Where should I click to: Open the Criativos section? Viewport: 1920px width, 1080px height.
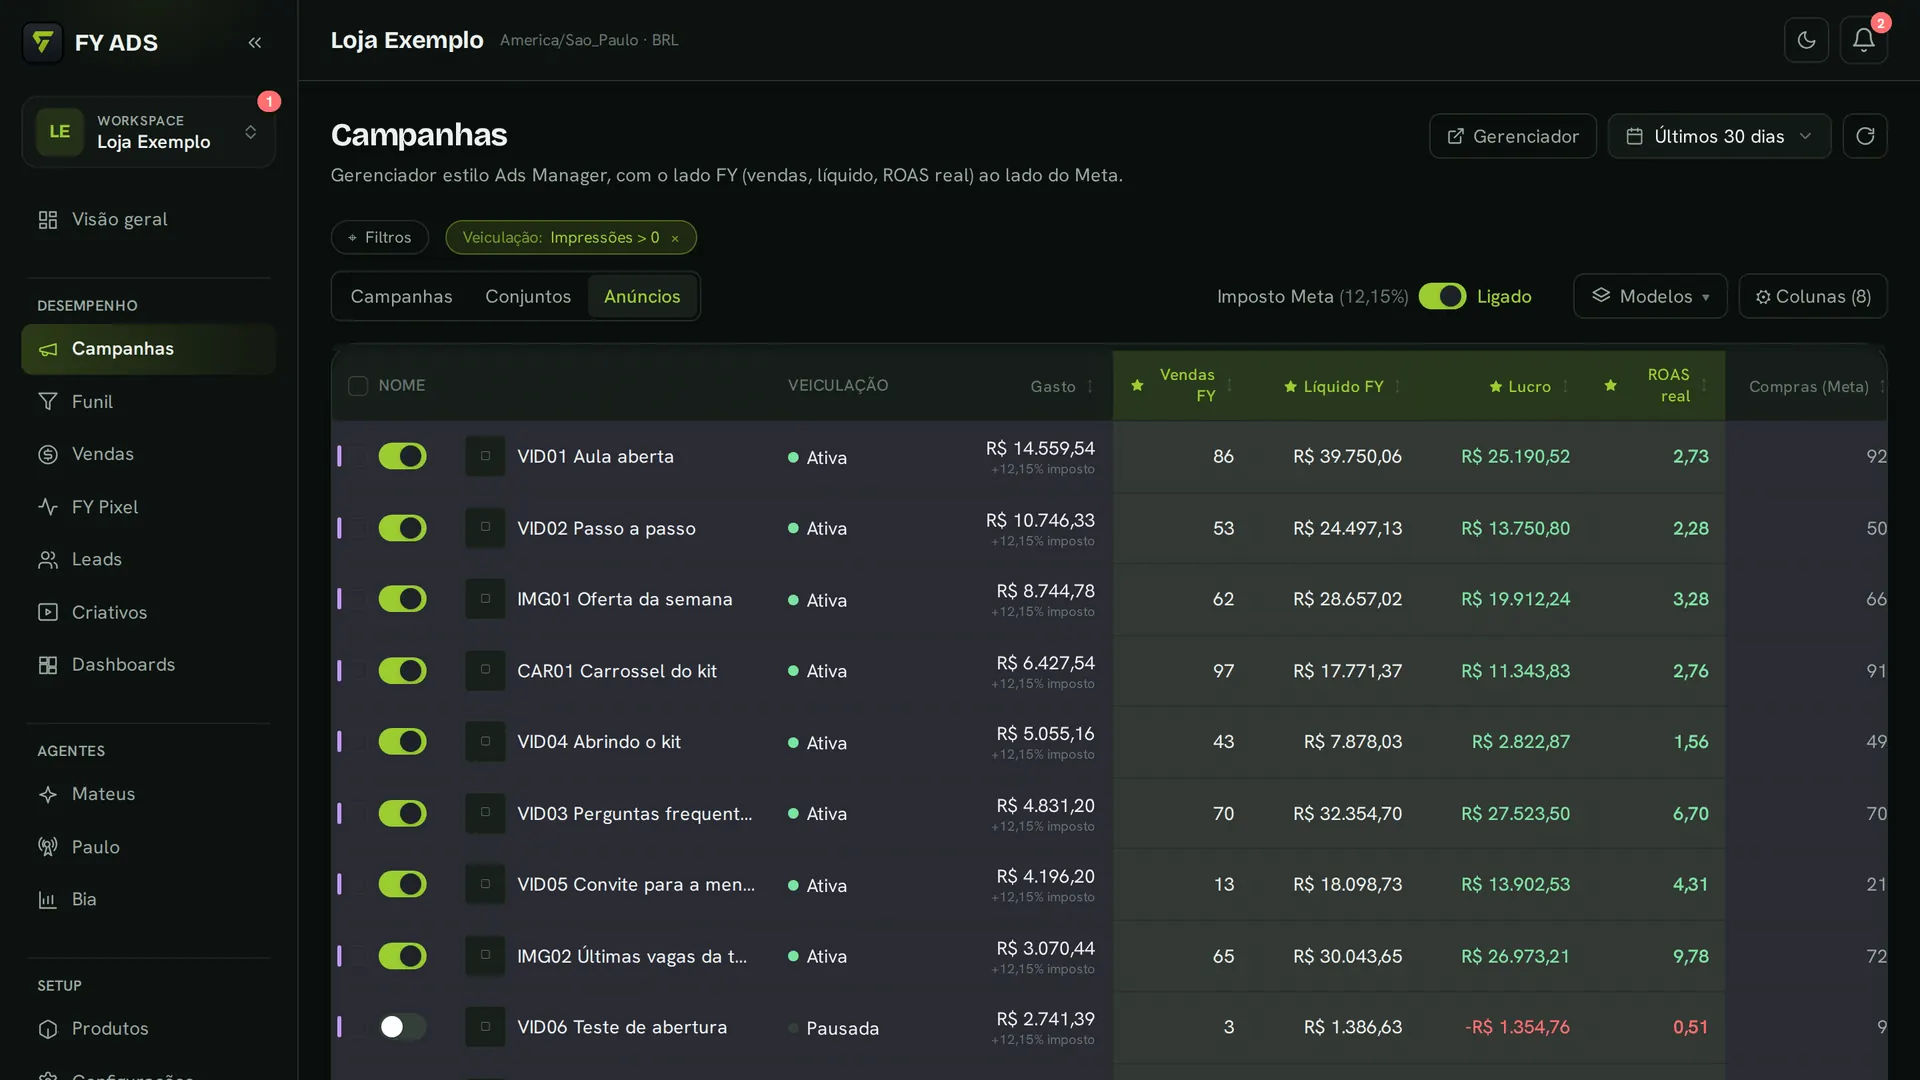pos(148,612)
